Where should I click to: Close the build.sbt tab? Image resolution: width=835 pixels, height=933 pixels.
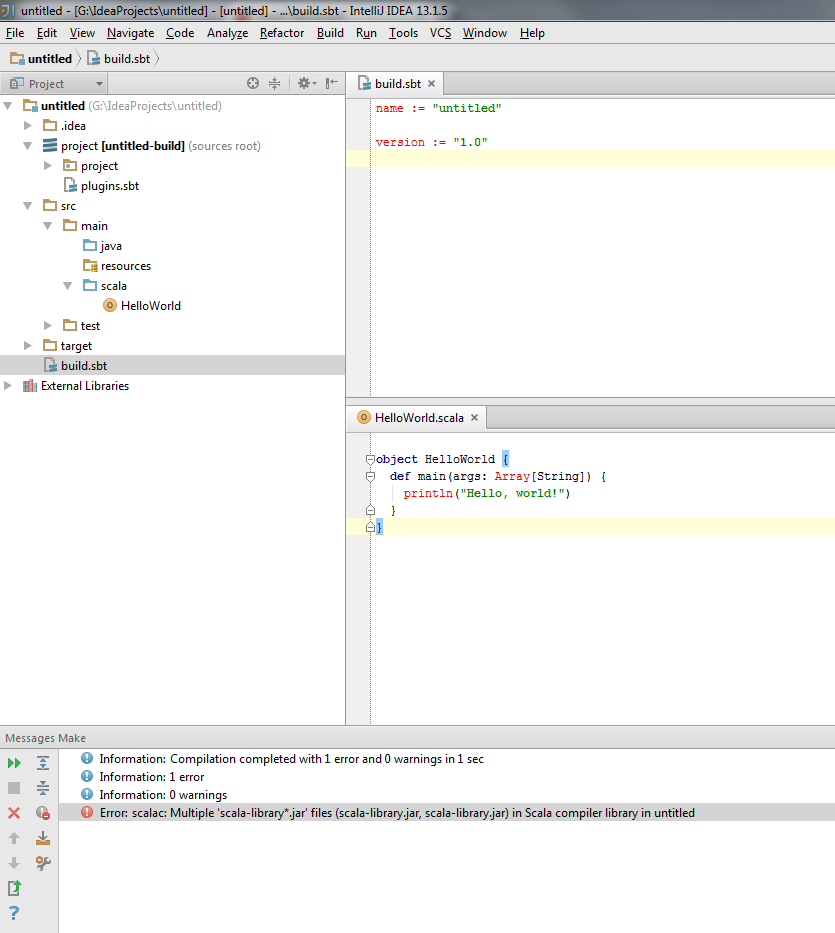(431, 84)
